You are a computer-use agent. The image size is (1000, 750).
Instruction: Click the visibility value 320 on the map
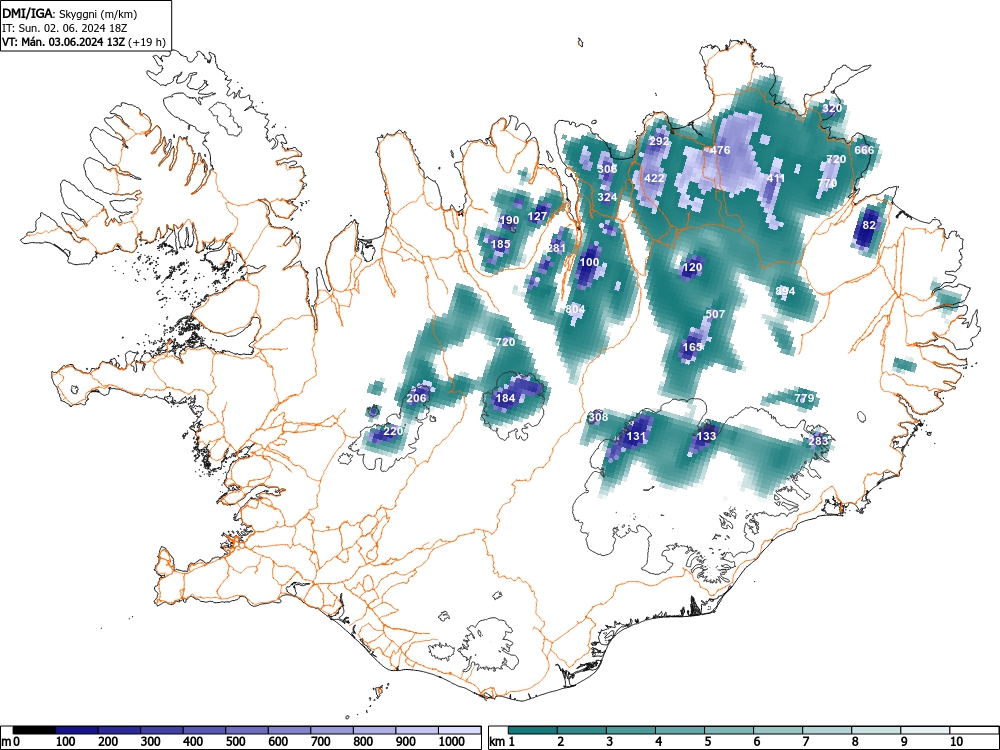click(x=832, y=108)
